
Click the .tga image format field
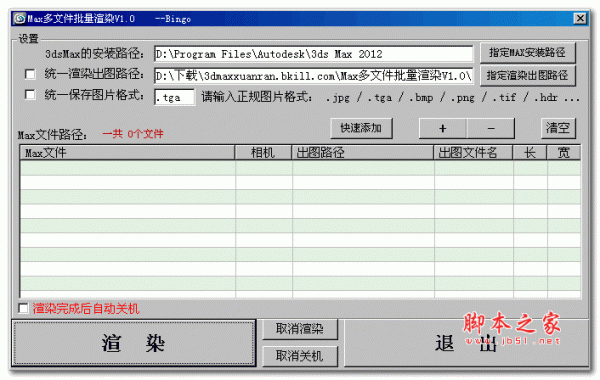click(x=174, y=97)
